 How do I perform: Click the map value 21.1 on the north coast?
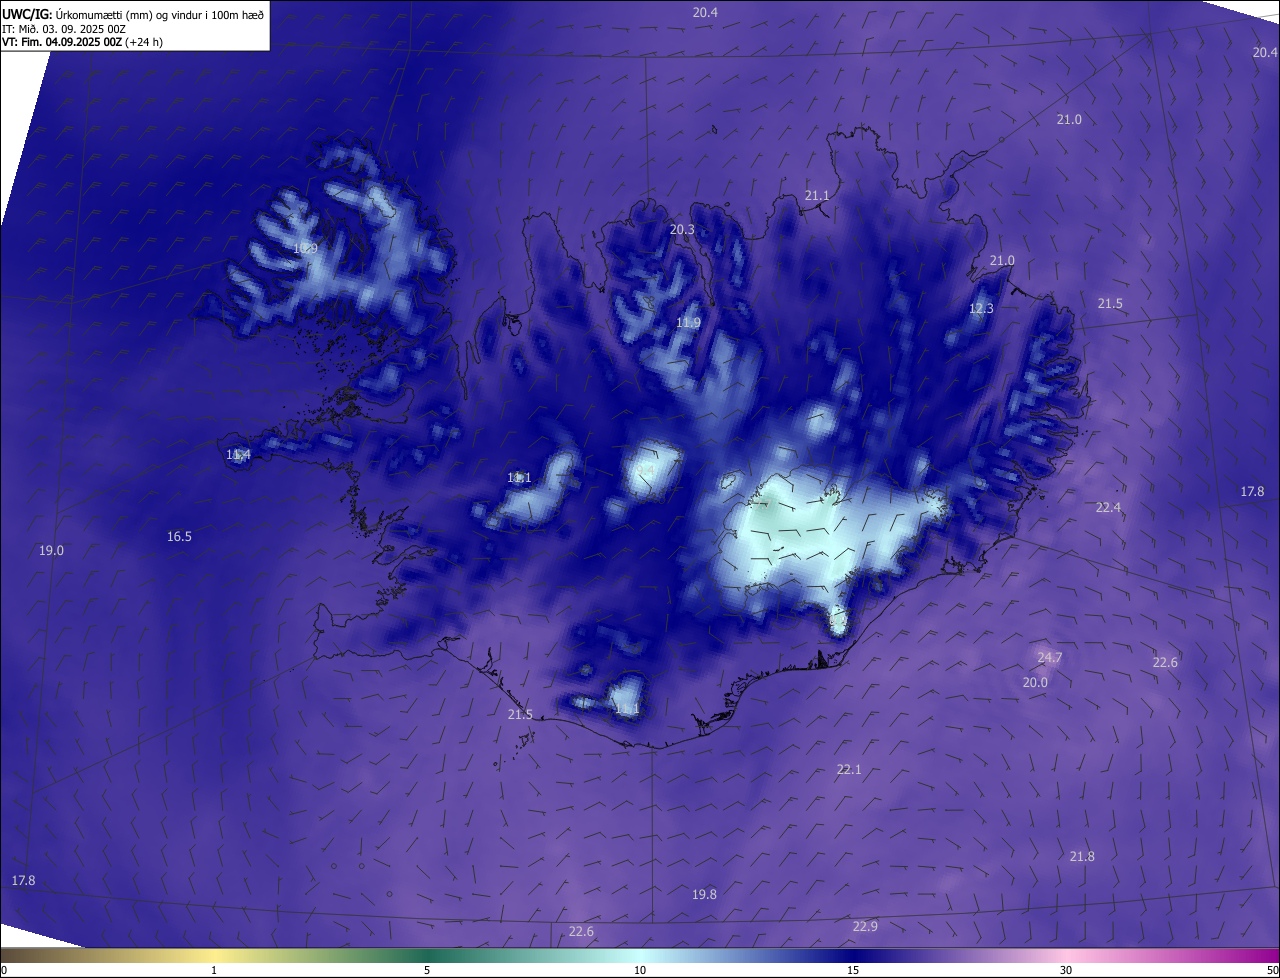pos(817,196)
